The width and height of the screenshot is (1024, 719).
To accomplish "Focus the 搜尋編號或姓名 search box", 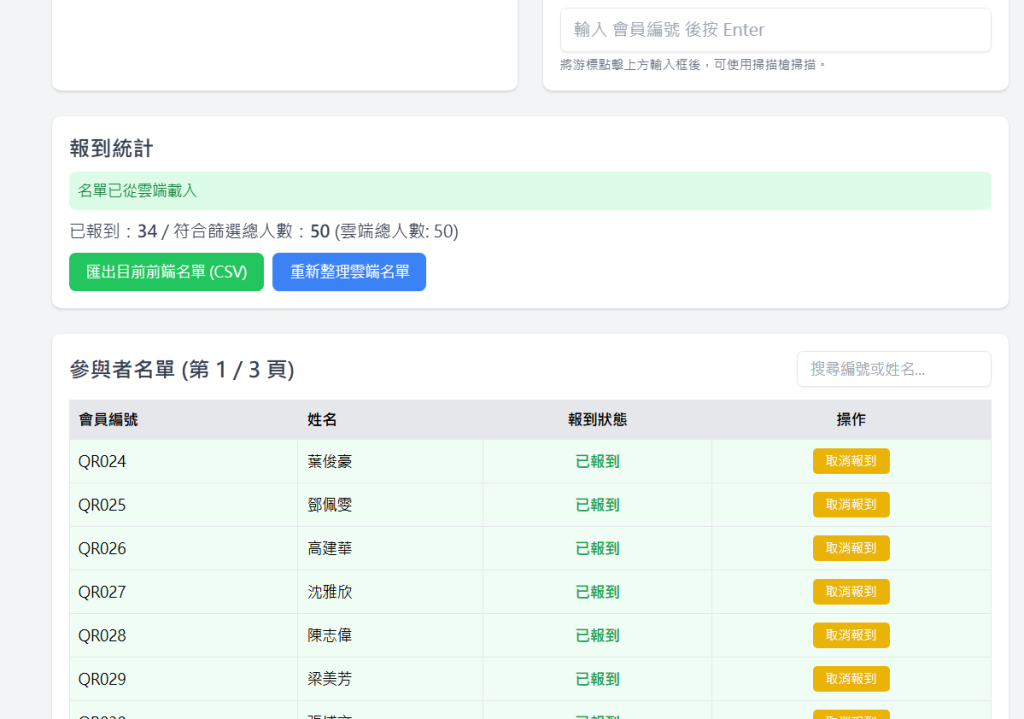I will (x=893, y=369).
